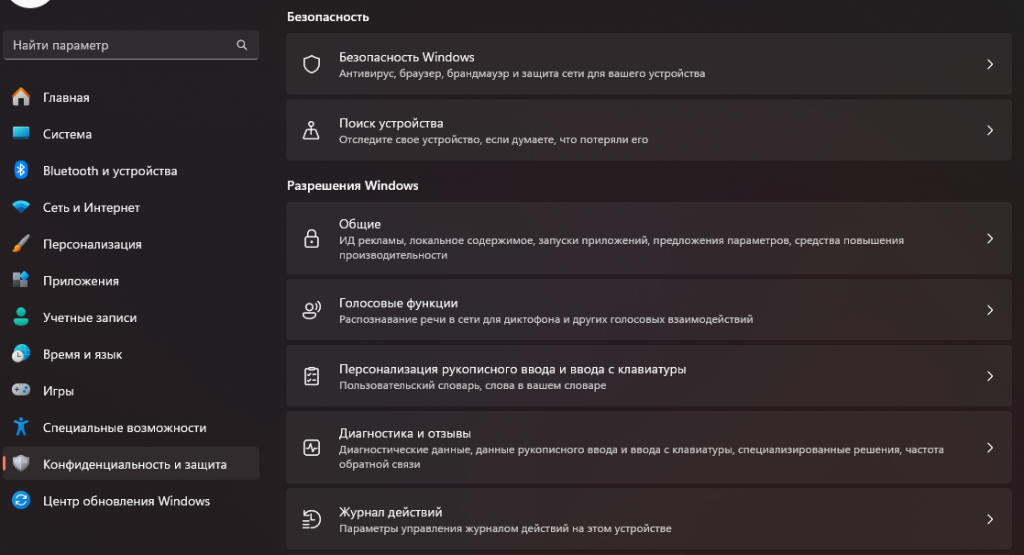Focus the Найти параметр search field
Screen dimensions: 1024x555
pos(131,45)
